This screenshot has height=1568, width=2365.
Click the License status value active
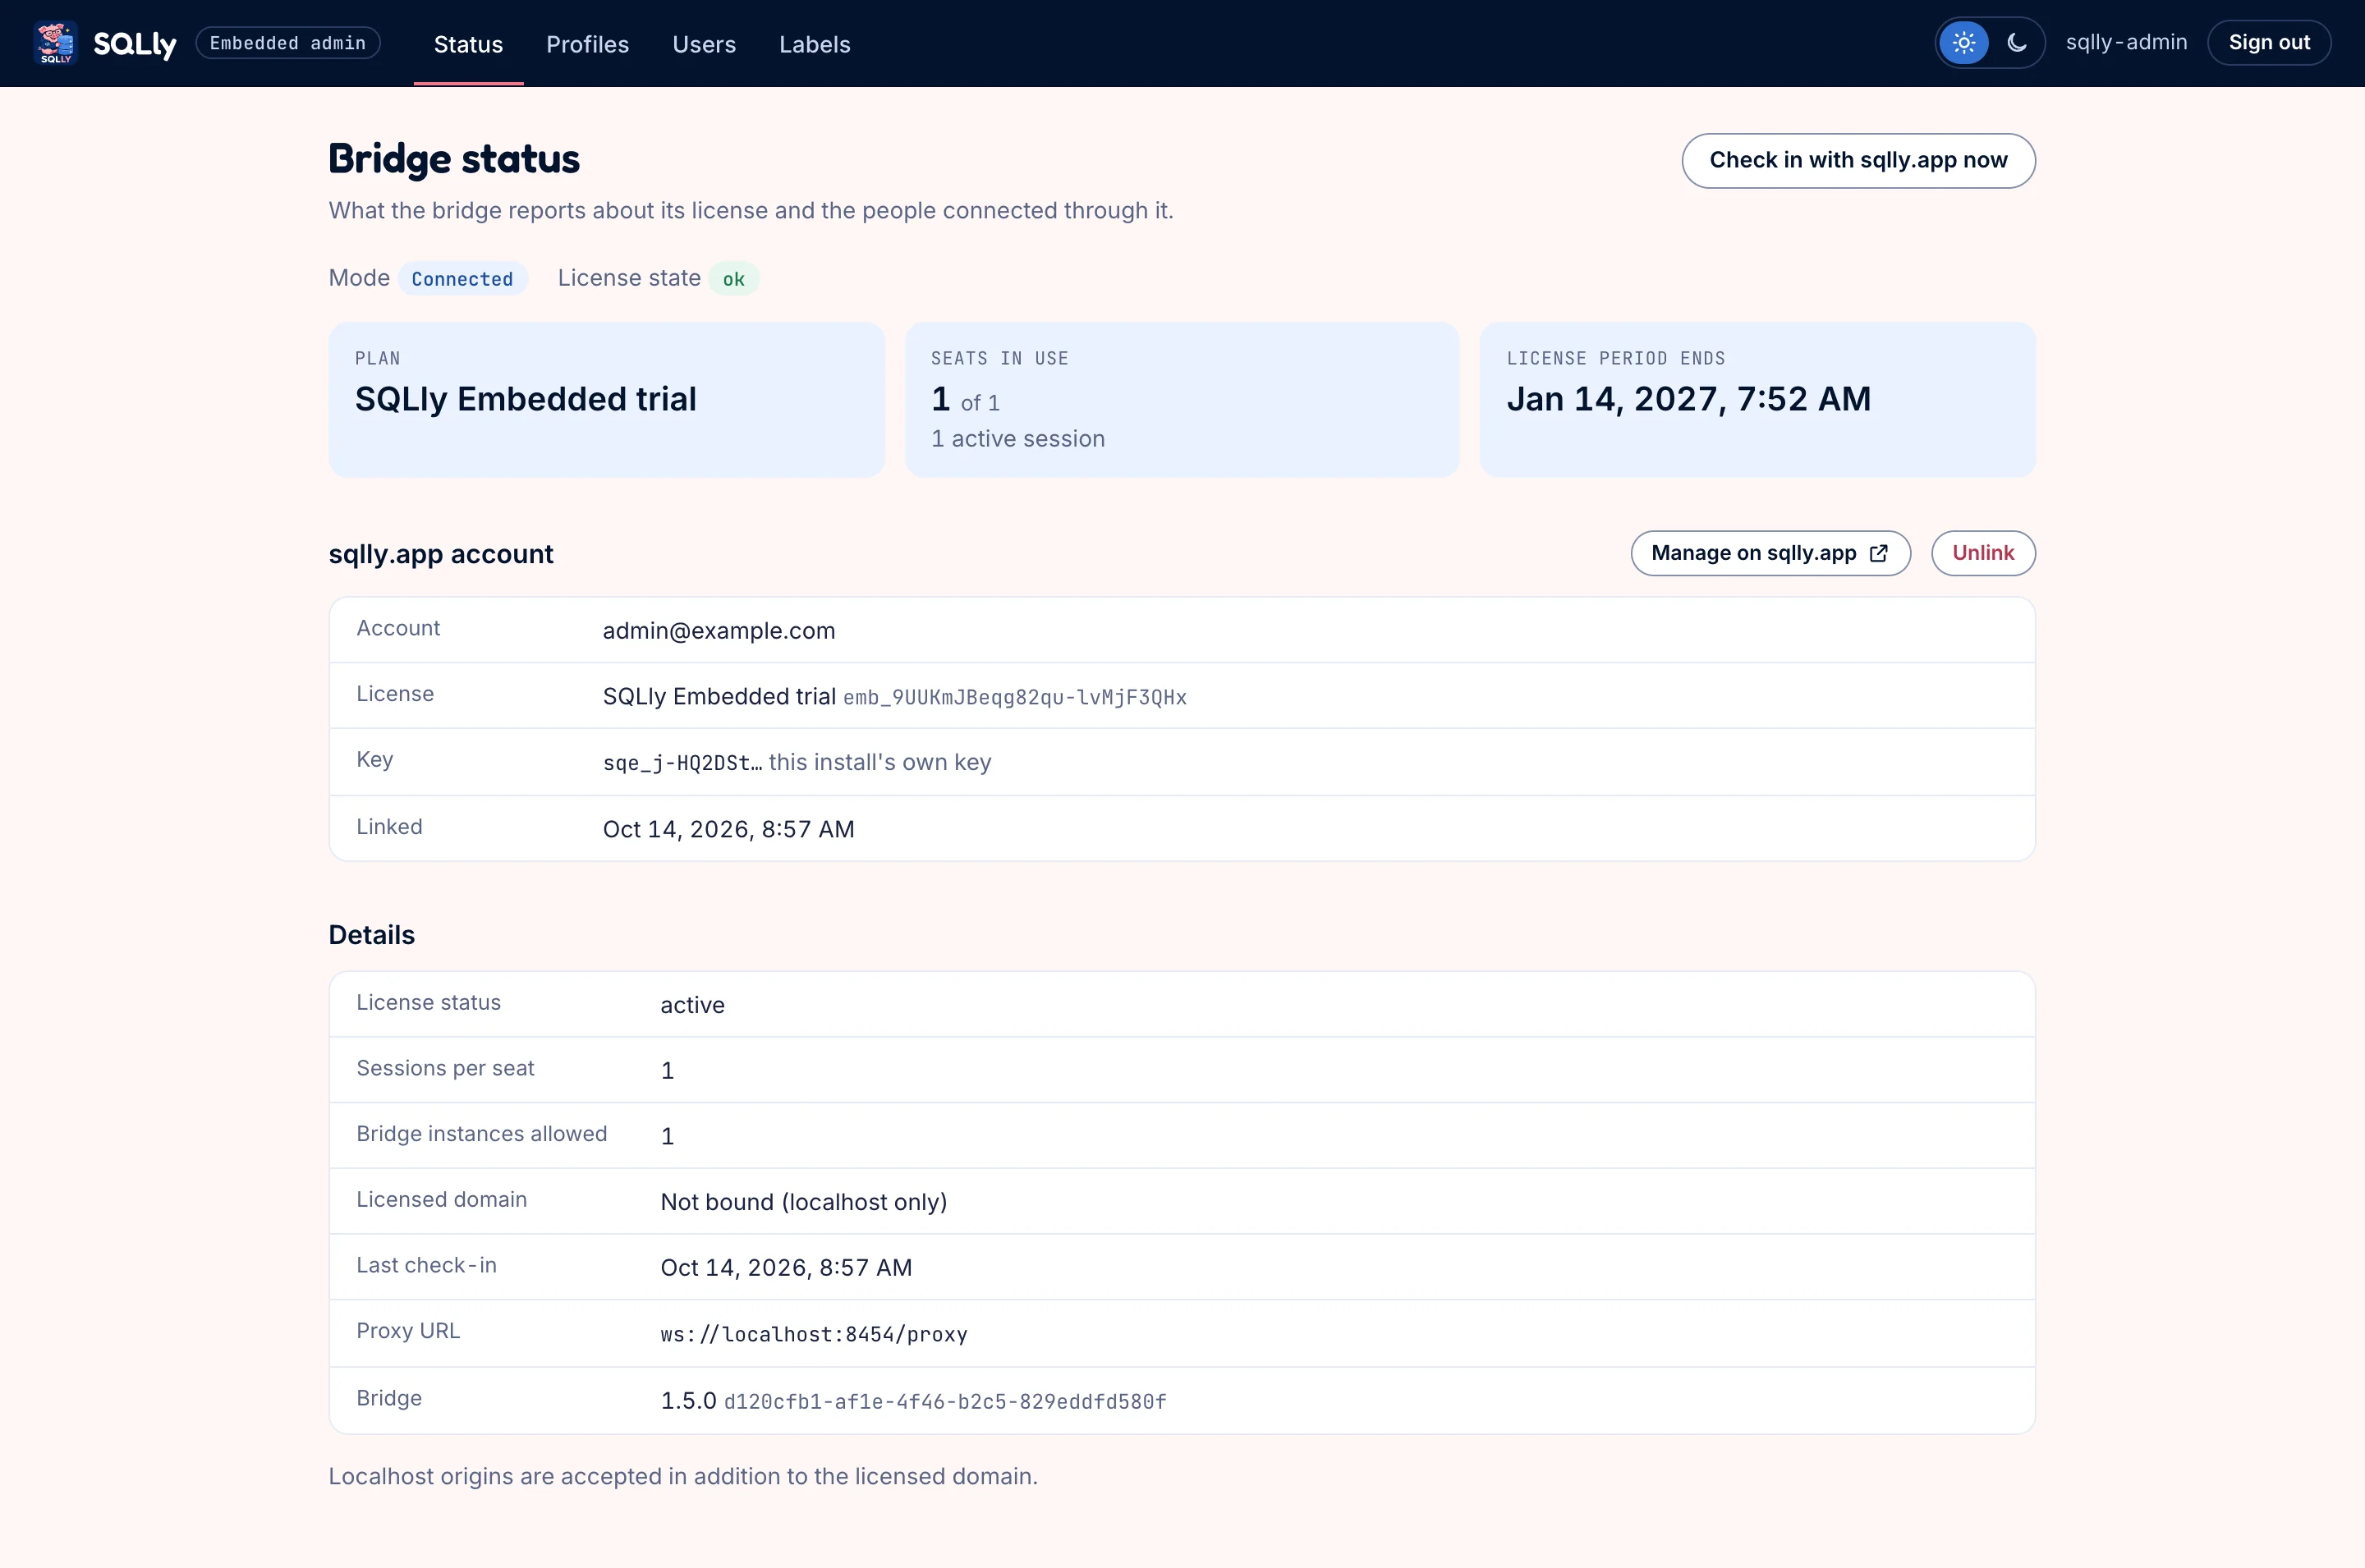(x=692, y=1005)
